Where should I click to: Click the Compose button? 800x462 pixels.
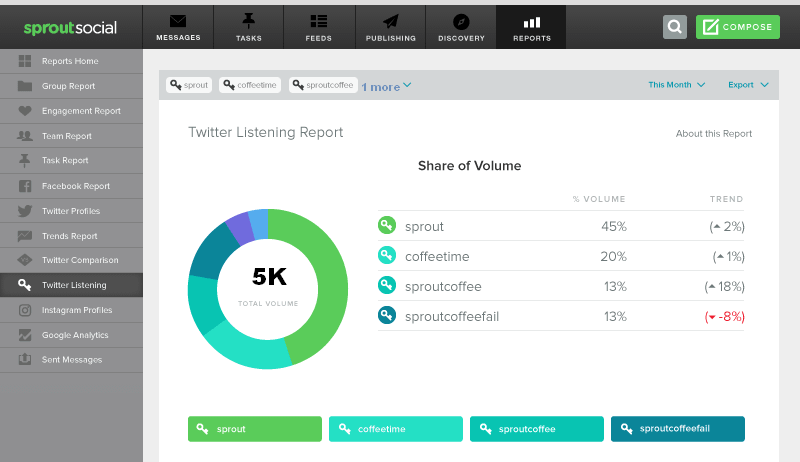click(738, 27)
